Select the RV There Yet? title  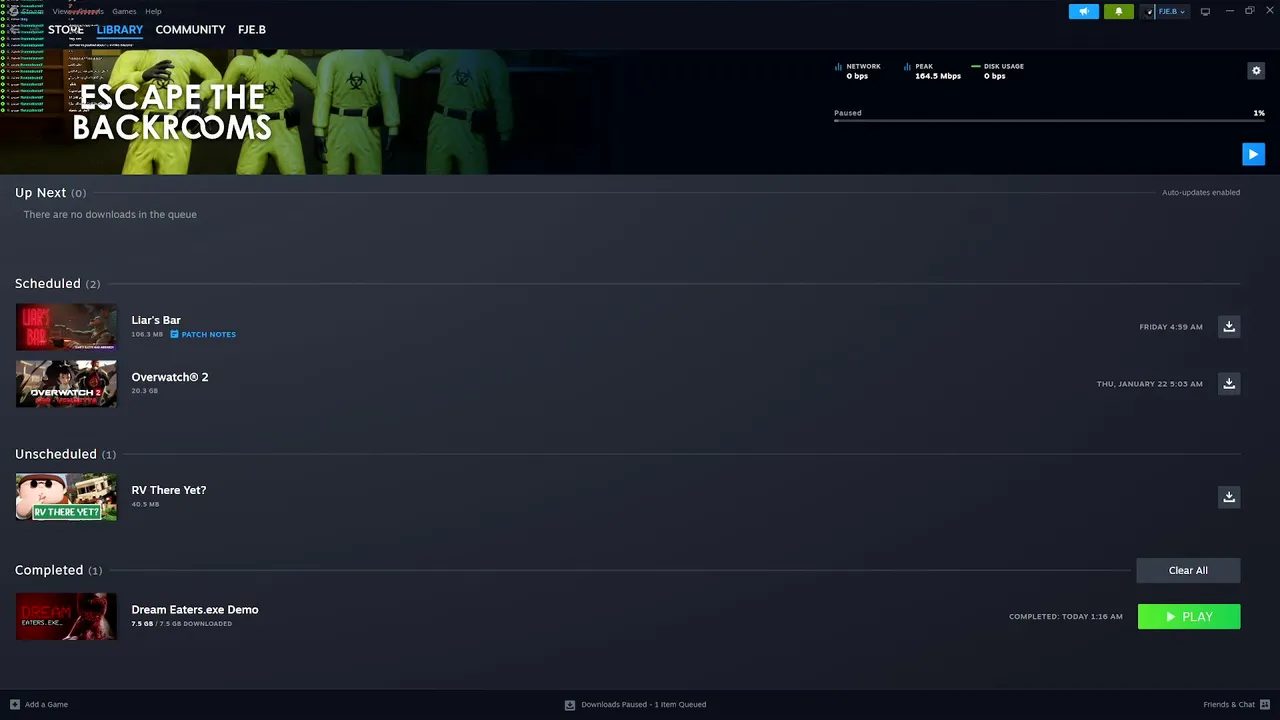click(169, 490)
